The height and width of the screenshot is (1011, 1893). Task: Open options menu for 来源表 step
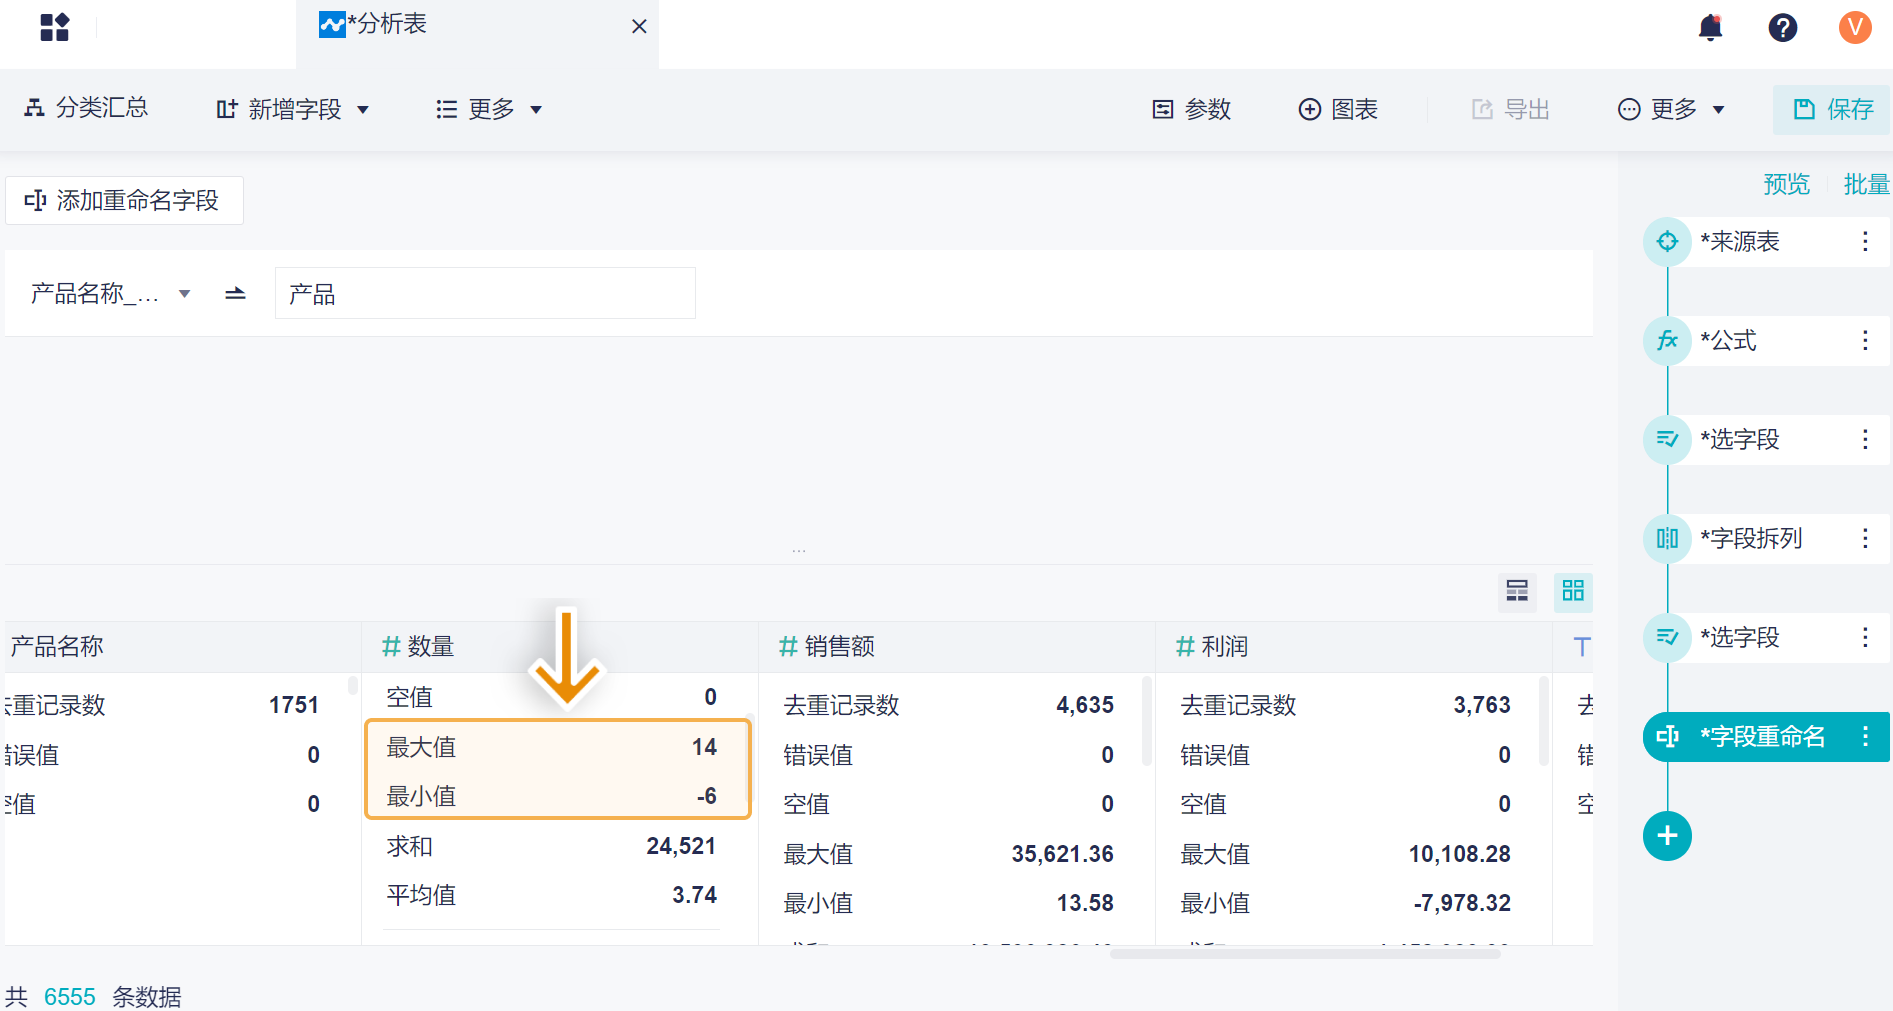1865,241
